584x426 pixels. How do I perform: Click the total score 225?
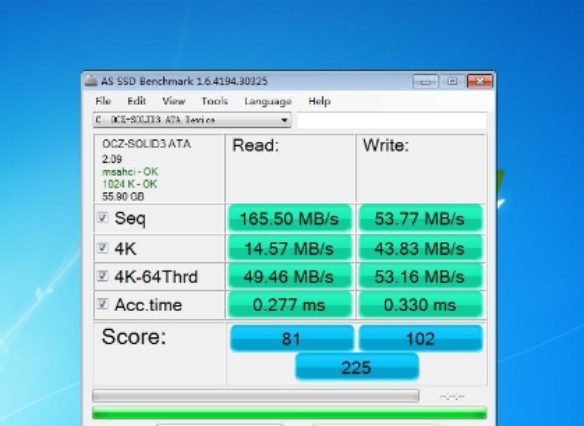coord(357,367)
